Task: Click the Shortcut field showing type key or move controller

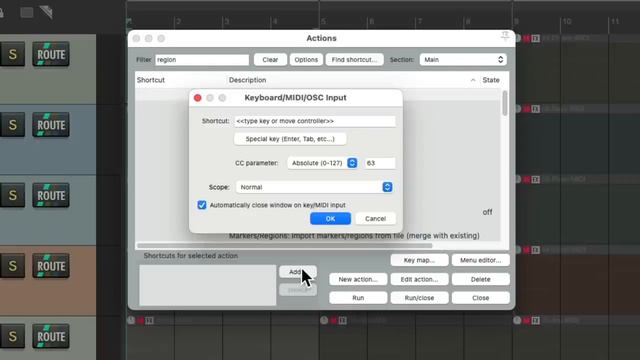Action: [x=315, y=121]
